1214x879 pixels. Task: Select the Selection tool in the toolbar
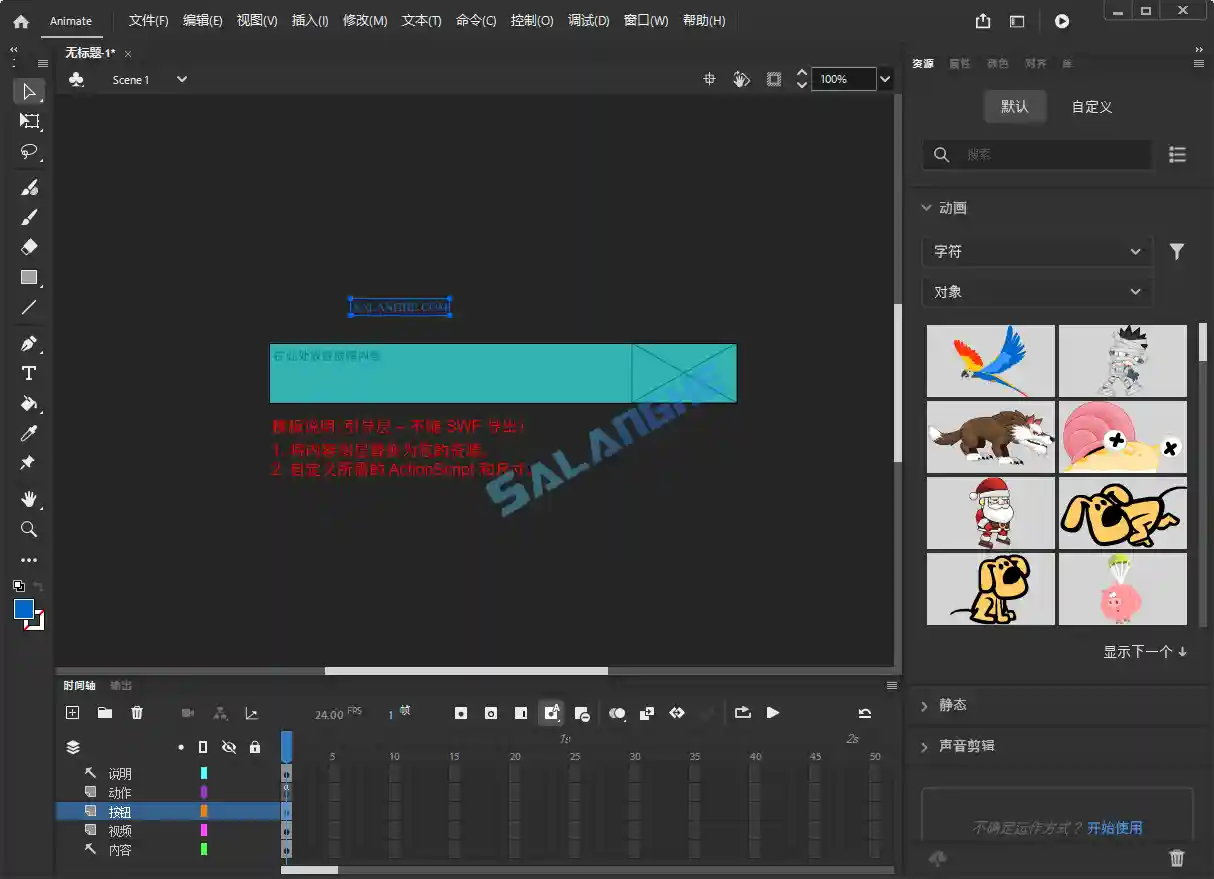(29, 92)
